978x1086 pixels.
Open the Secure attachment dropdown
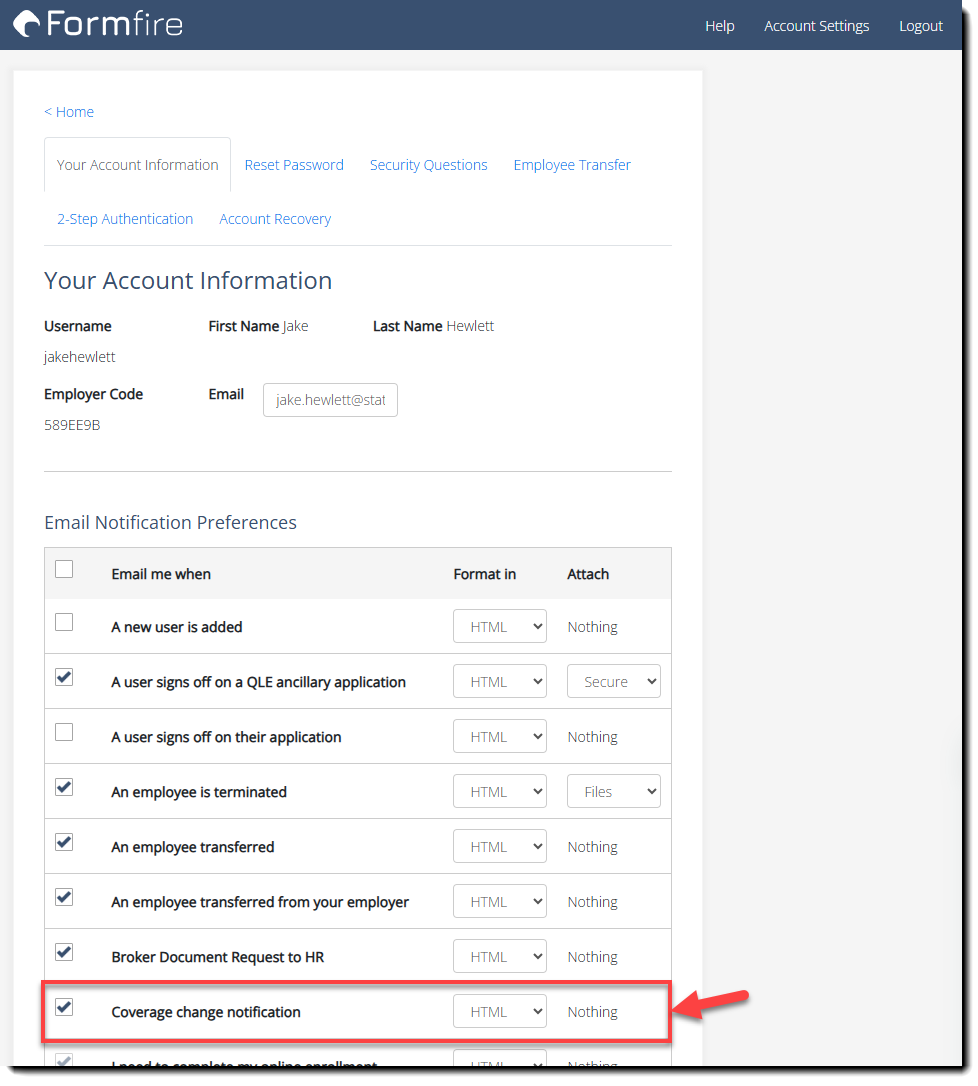click(613, 680)
